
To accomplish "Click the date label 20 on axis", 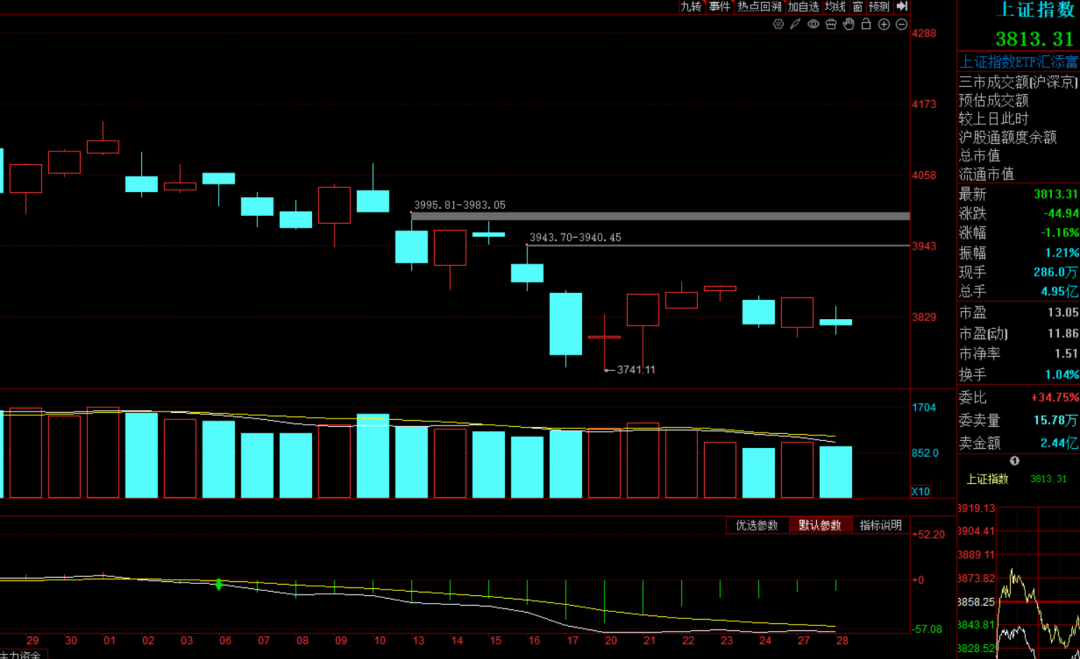I will coord(611,640).
